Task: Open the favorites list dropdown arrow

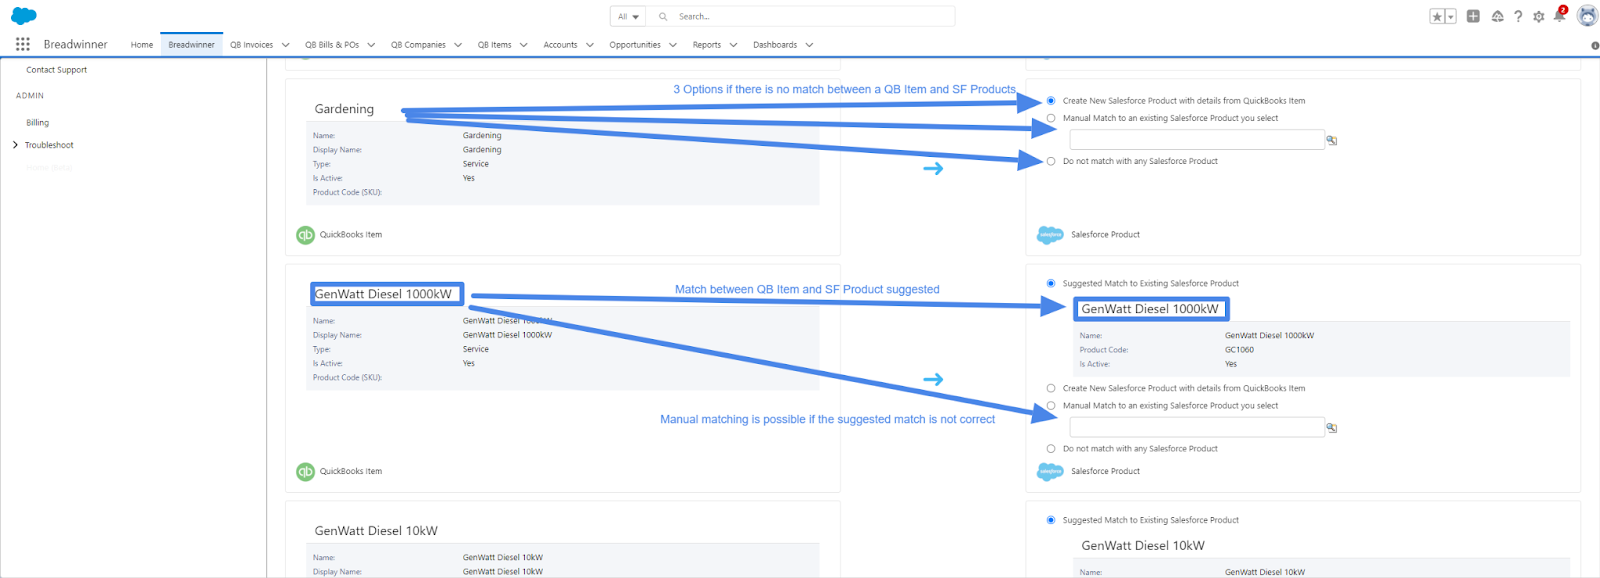Action: (x=1450, y=17)
